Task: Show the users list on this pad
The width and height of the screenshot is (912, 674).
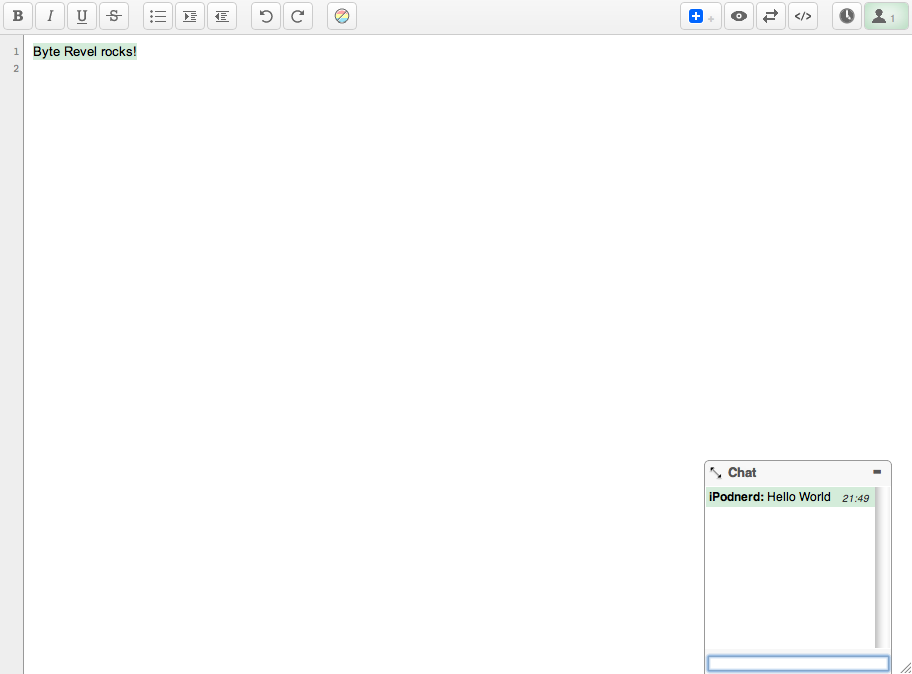Action: (886, 16)
